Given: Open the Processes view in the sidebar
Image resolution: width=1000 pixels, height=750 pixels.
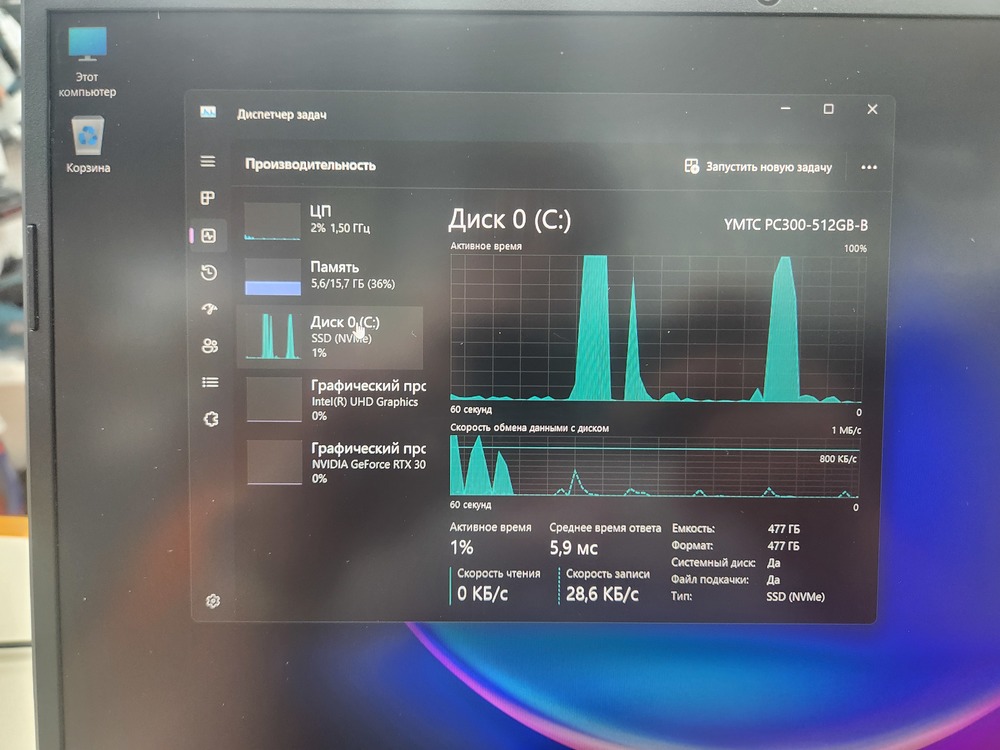Looking at the screenshot, I should click(208, 197).
